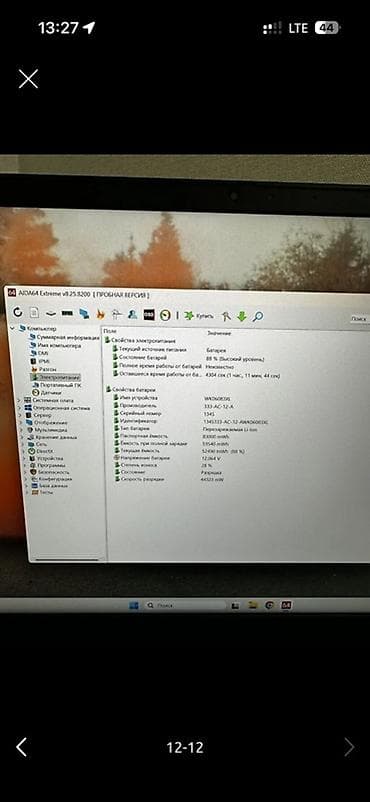Select the Степень износа row
Image resolution: width=370 pixels, height=802 pixels.
pos(136,465)
